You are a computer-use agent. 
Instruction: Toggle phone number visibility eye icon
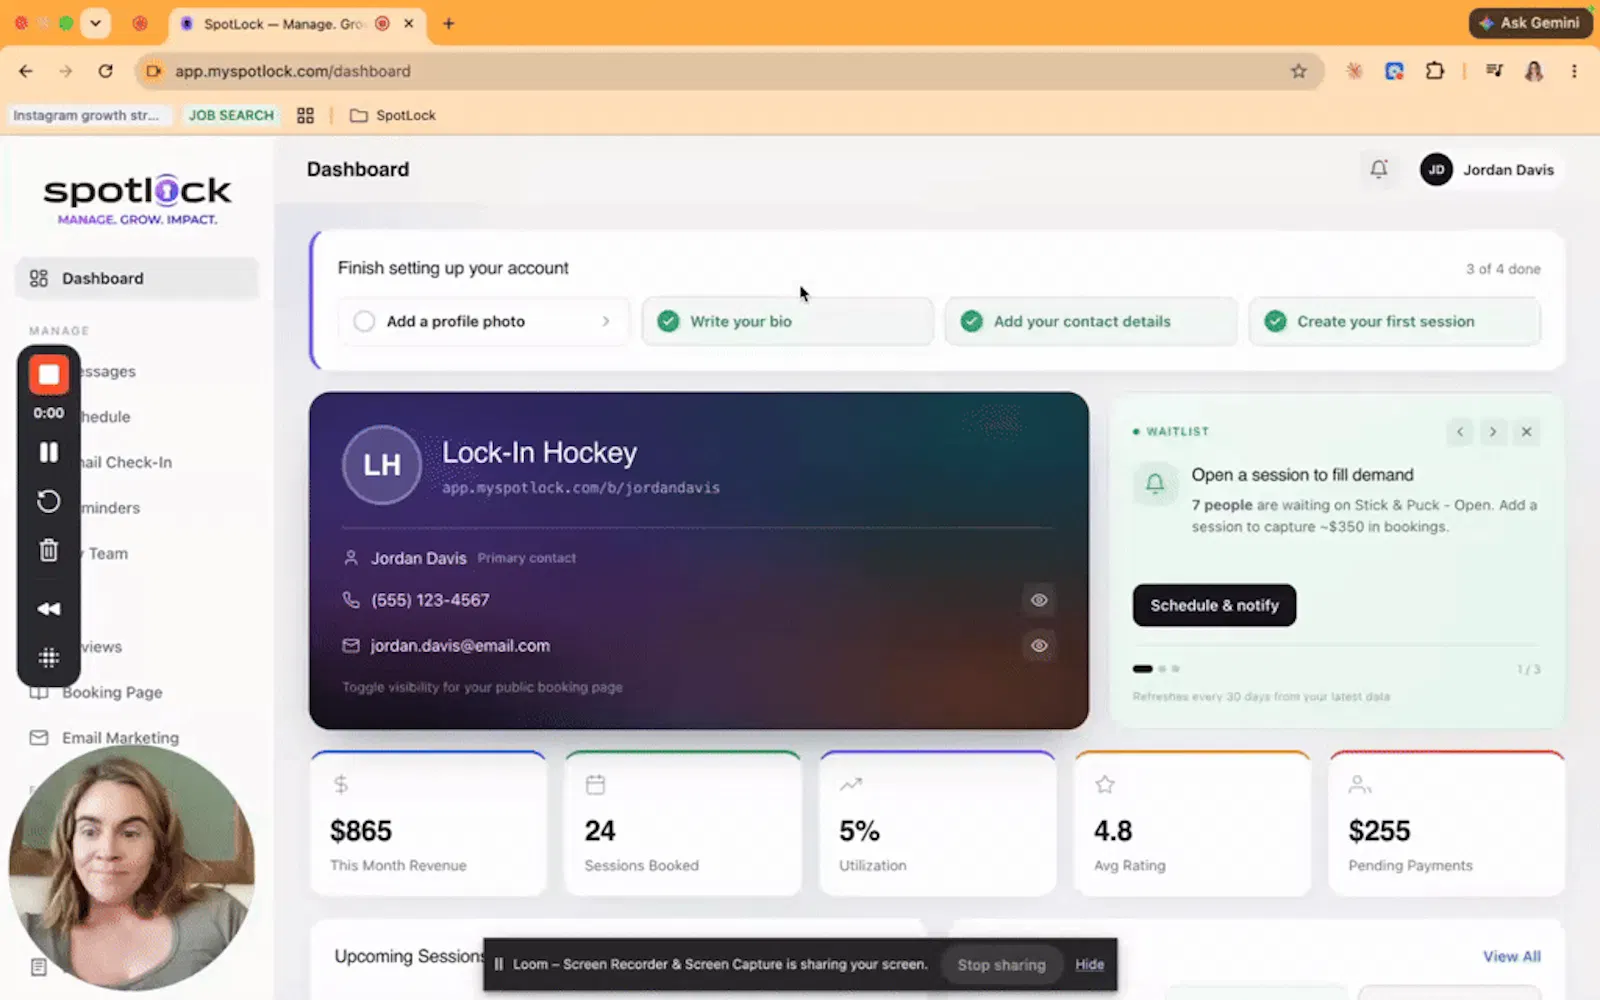pyautogui.click(x=1039, y=600)
